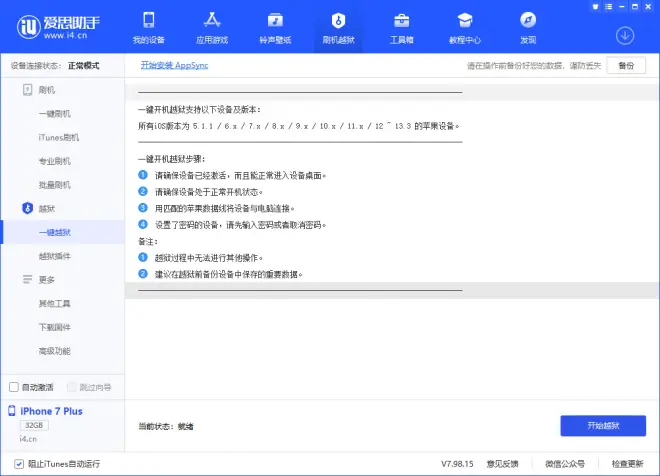
Task: Open 发现 discover section
Action: coord(528,29)
